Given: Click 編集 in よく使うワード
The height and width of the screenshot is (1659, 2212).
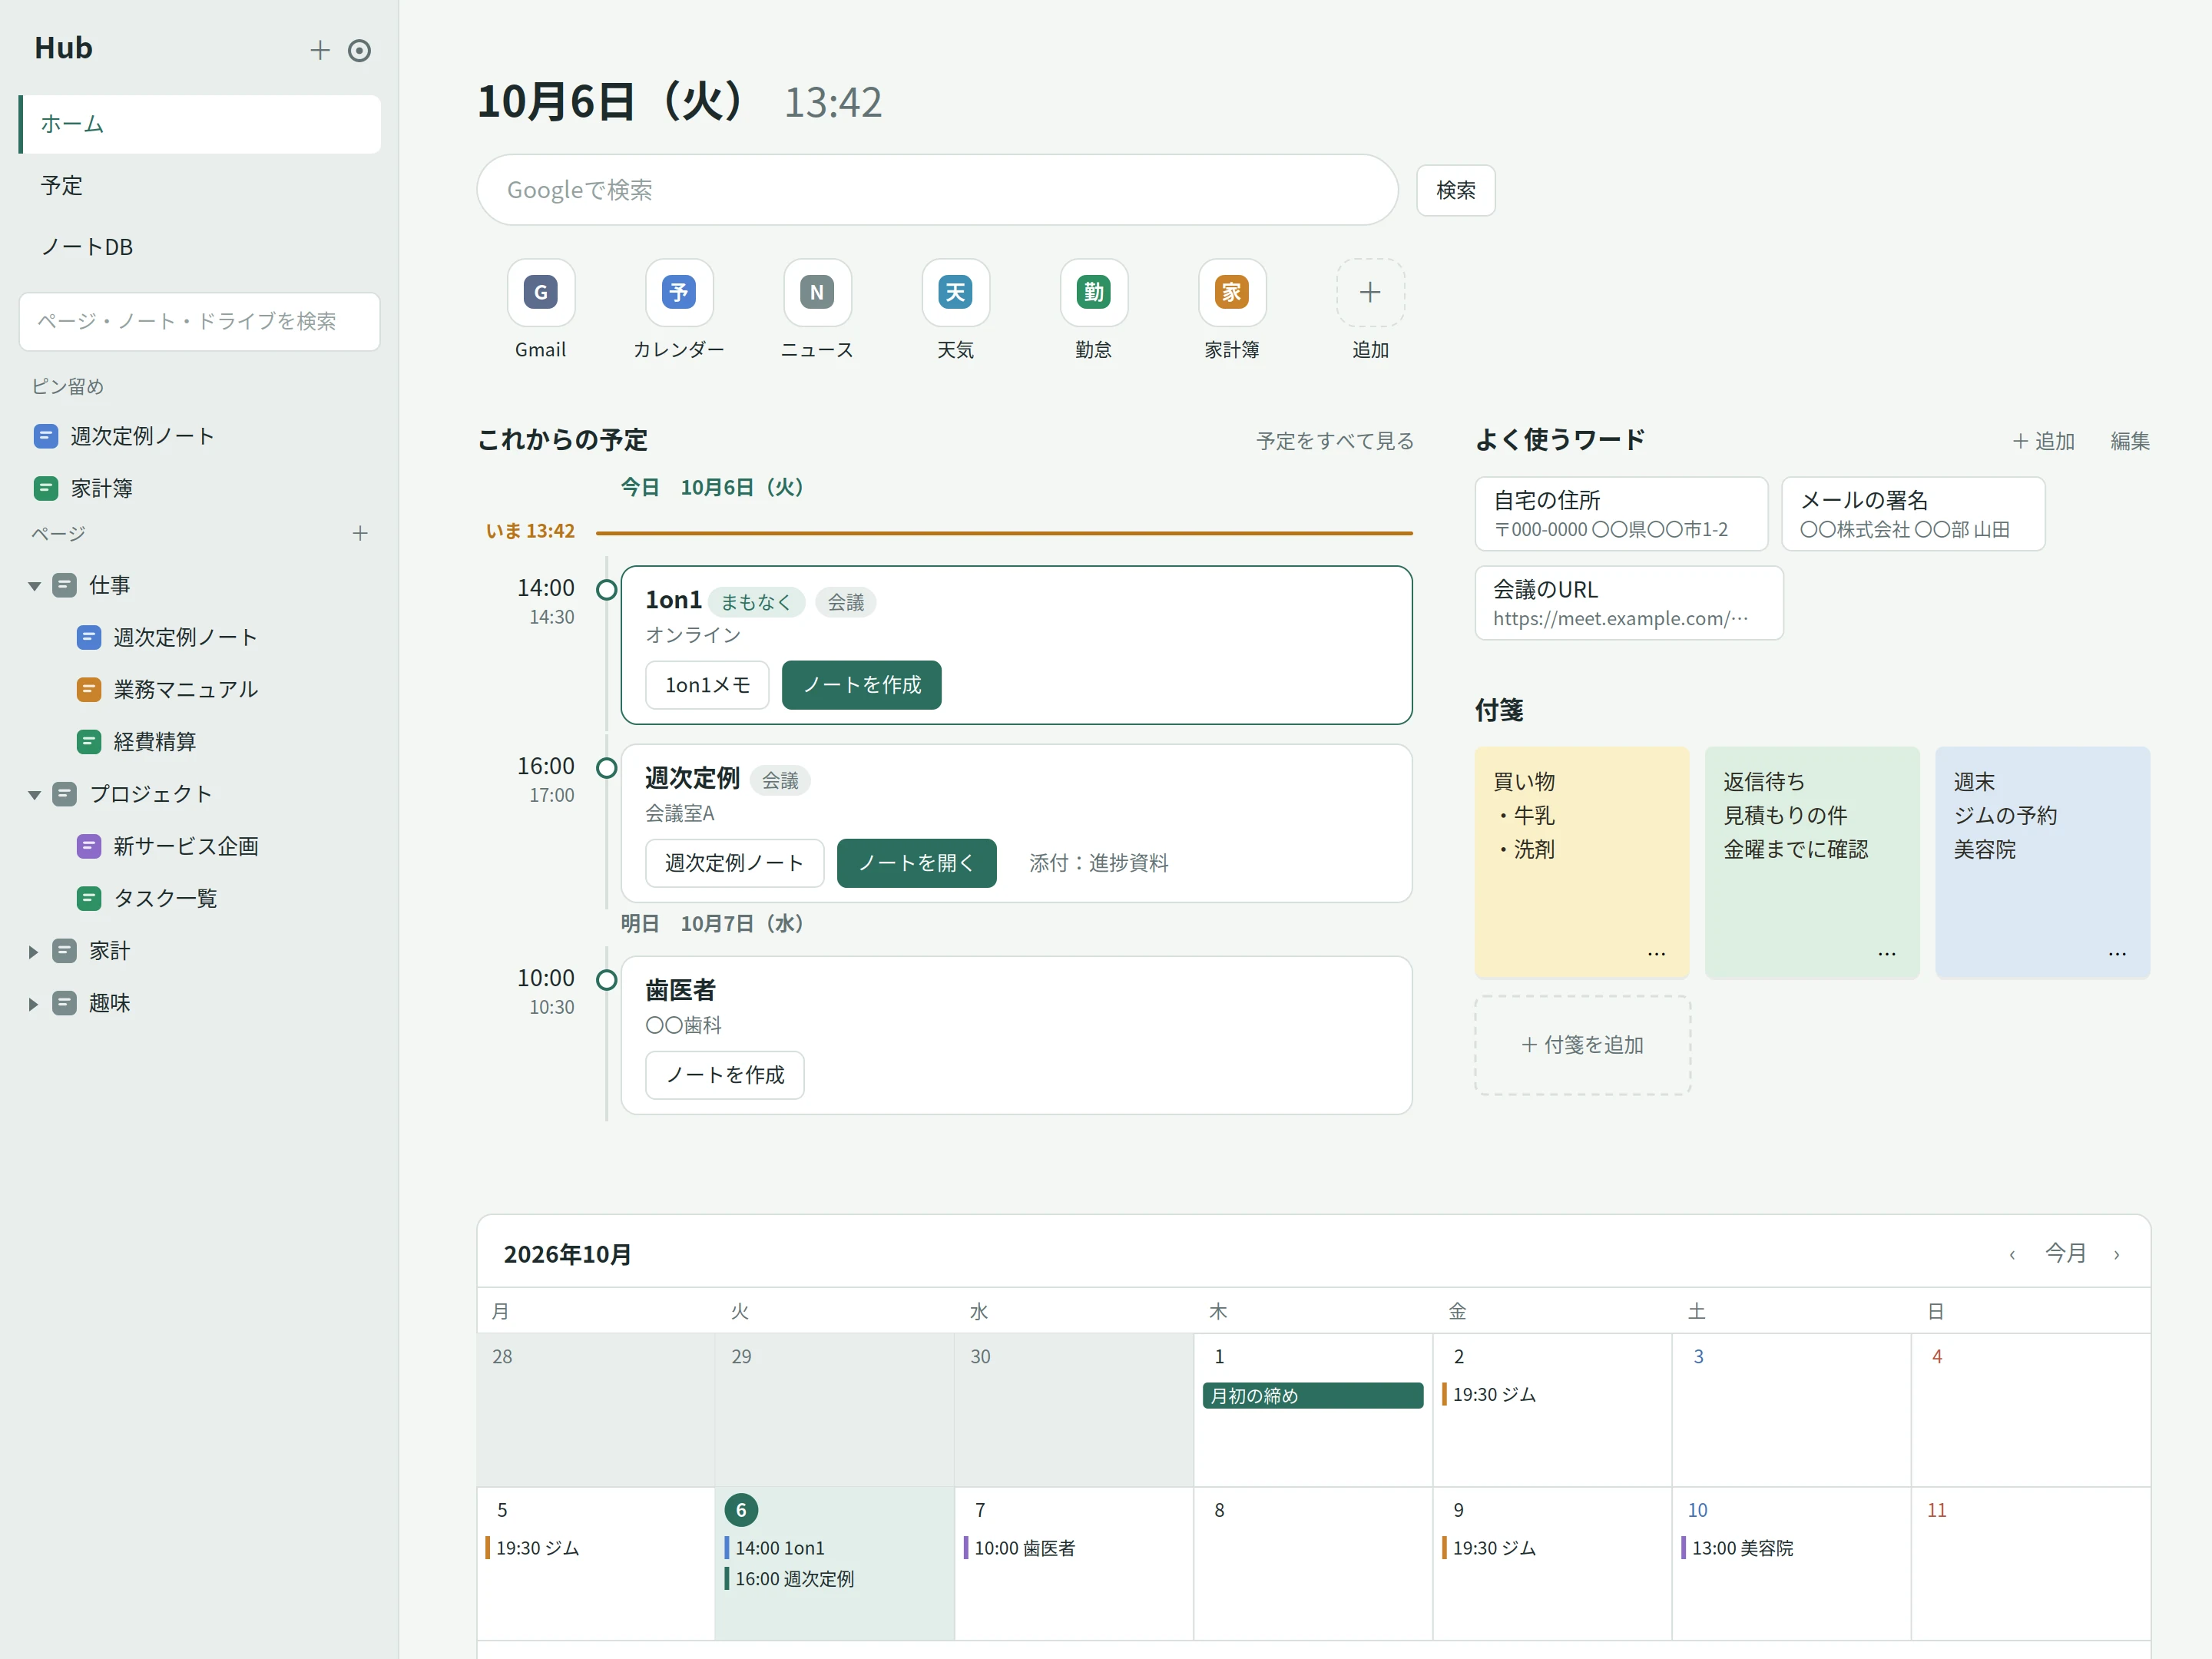Looking at the screenshot, I should pos(2130,441).
